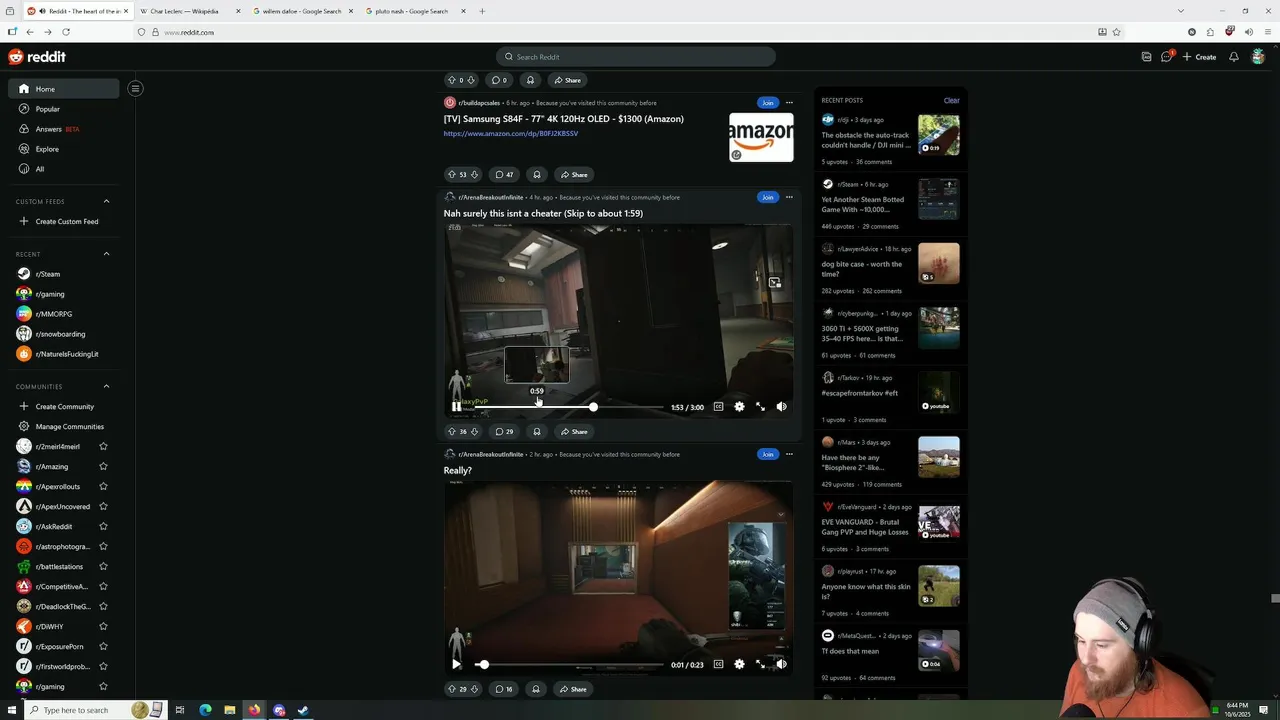Collapse the Communities section
The image size is (1280, 720).
pos(107,386)
